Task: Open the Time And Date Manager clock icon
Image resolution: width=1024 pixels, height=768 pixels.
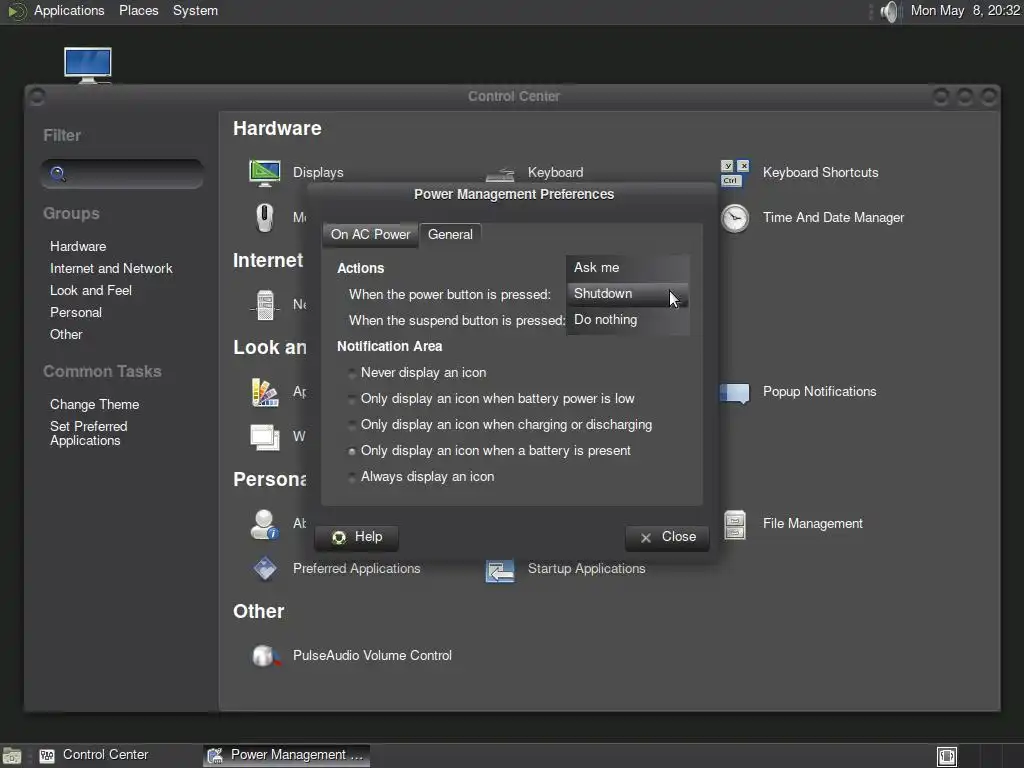Action: pos(735,218)
